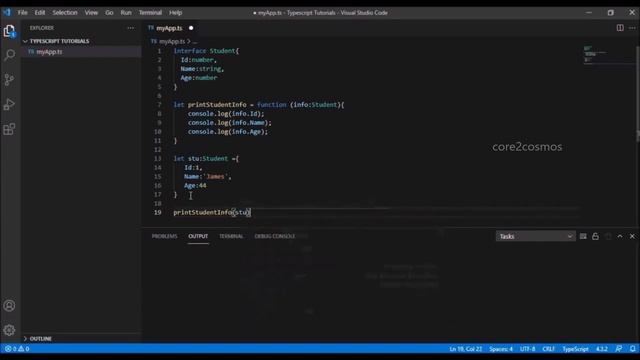Open the Manage gear icon
This screenshot has height=360, width=640.
[9, 330]
